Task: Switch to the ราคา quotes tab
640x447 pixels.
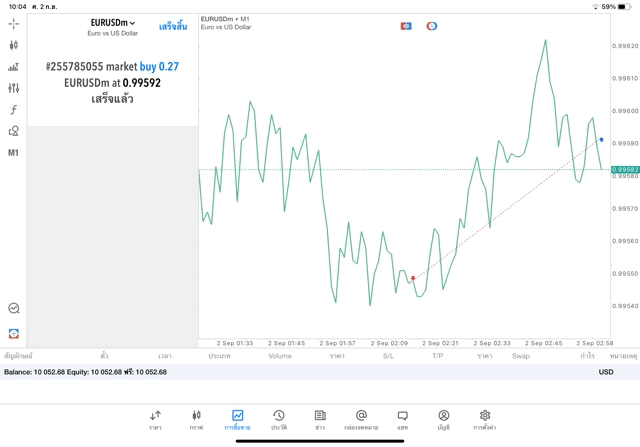Action: pyautogui.click(x=155, y=420)
